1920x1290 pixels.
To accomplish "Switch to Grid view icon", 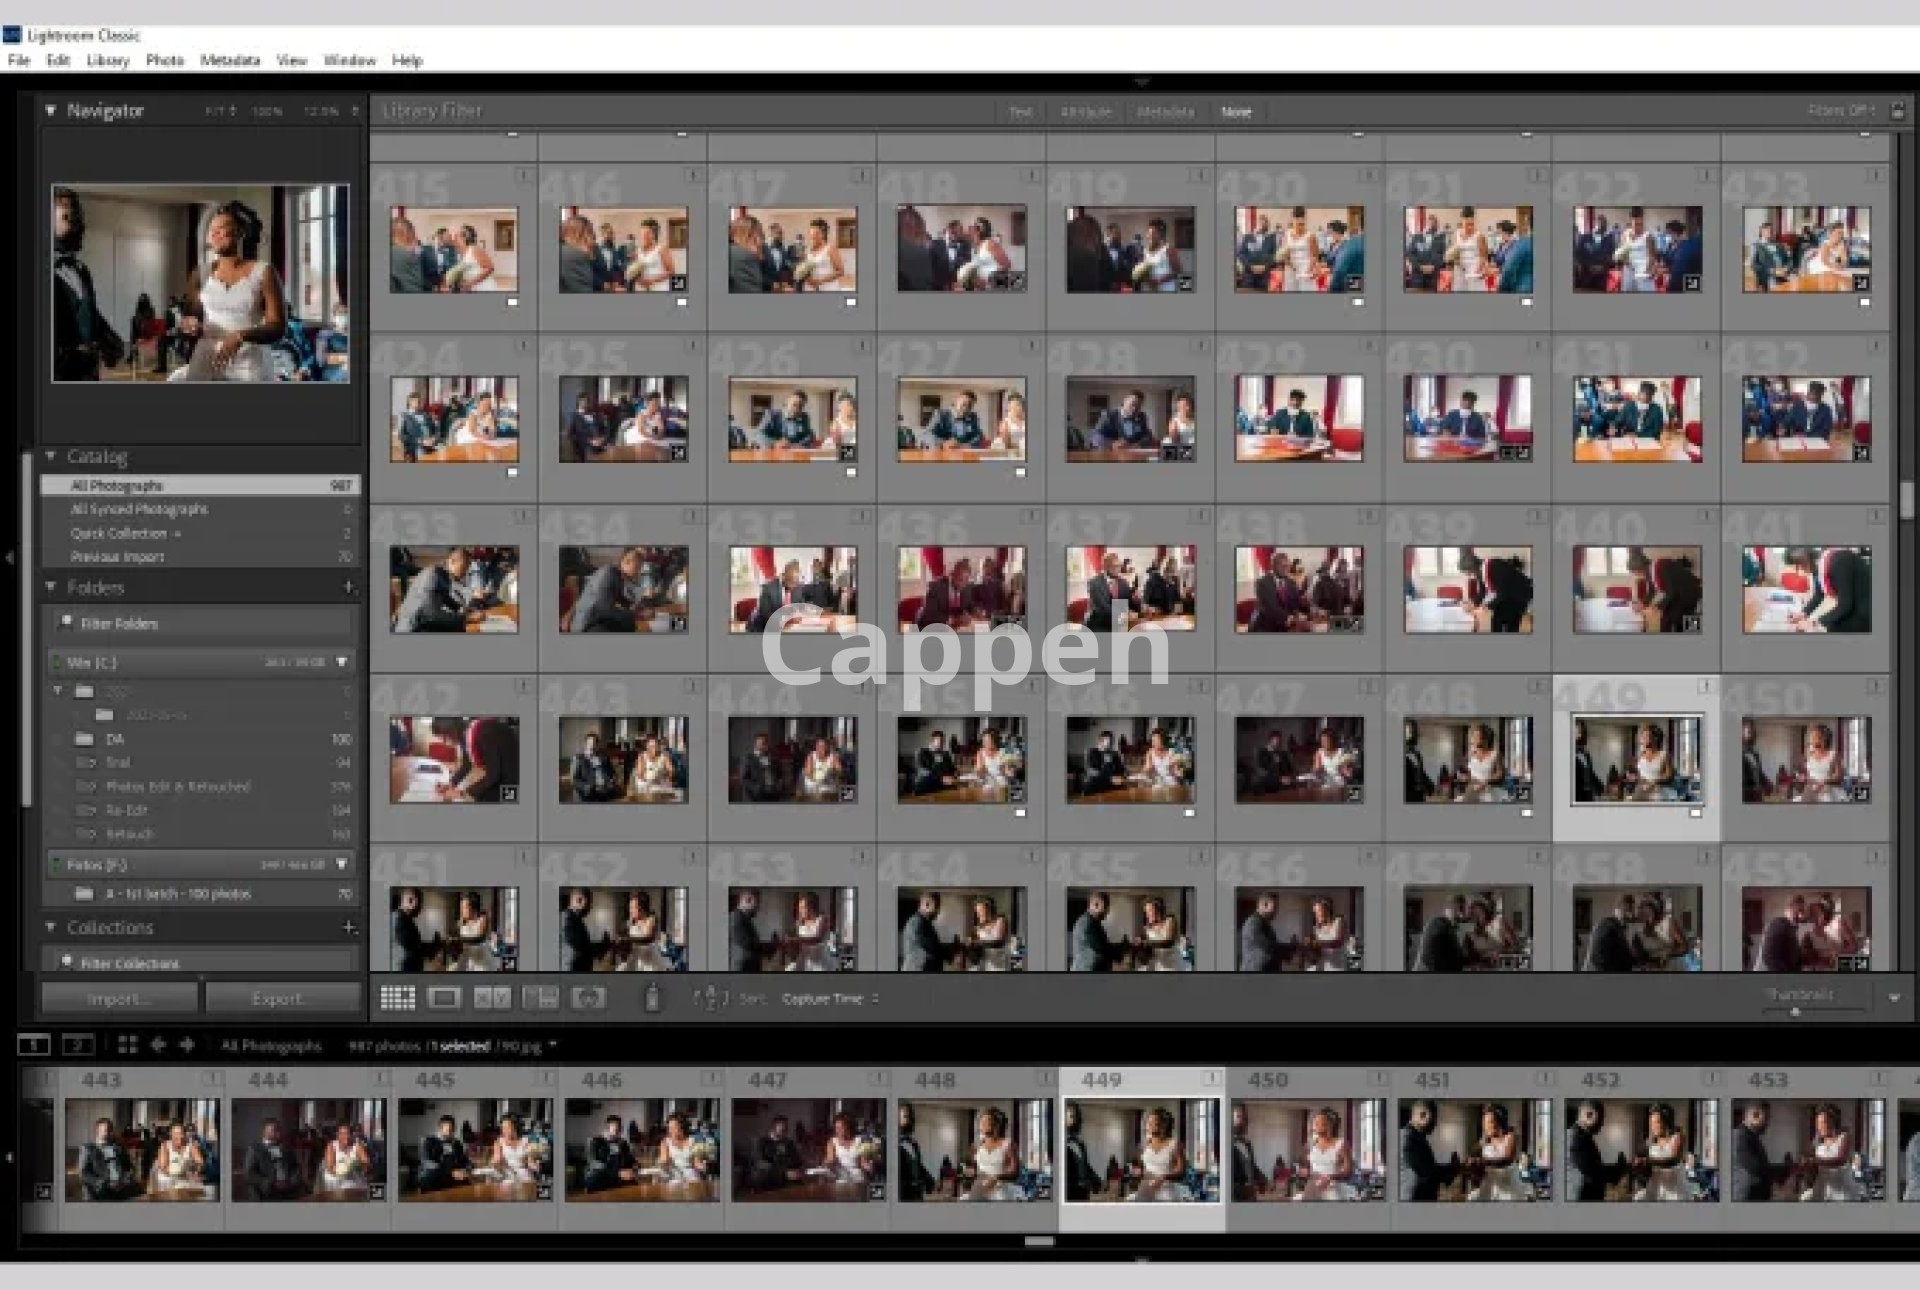I will (397, 998).
